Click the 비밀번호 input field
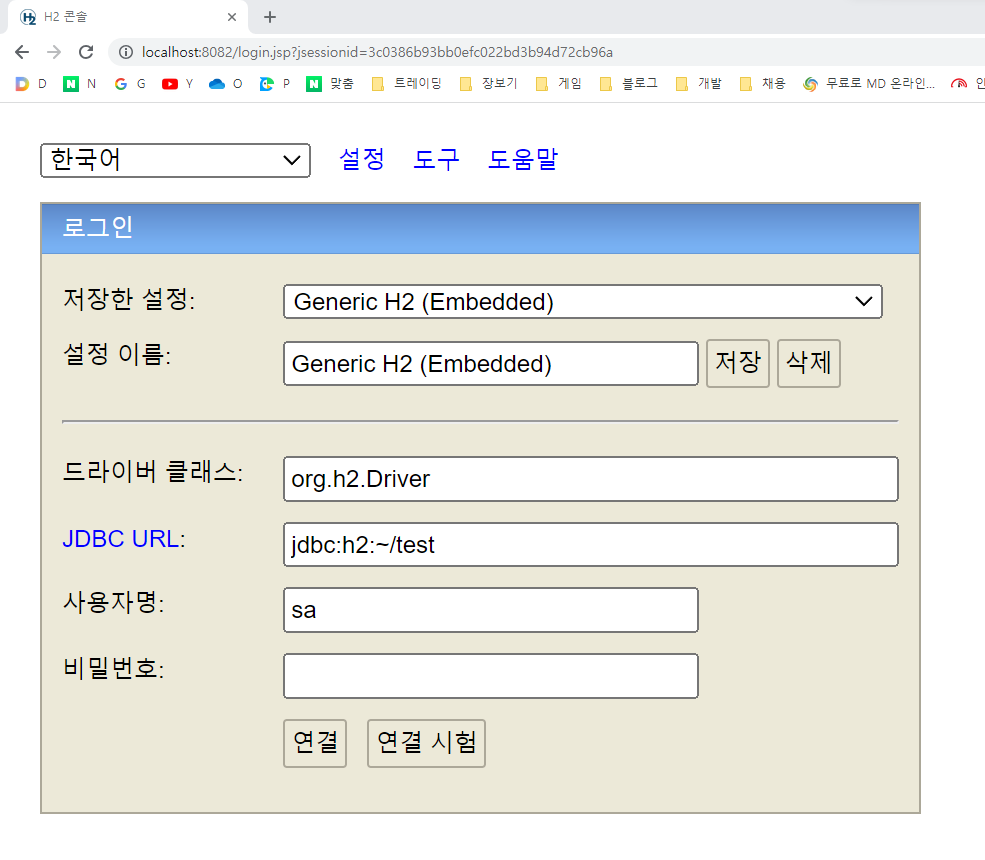 pyautogui.click(x=491, y=676)
